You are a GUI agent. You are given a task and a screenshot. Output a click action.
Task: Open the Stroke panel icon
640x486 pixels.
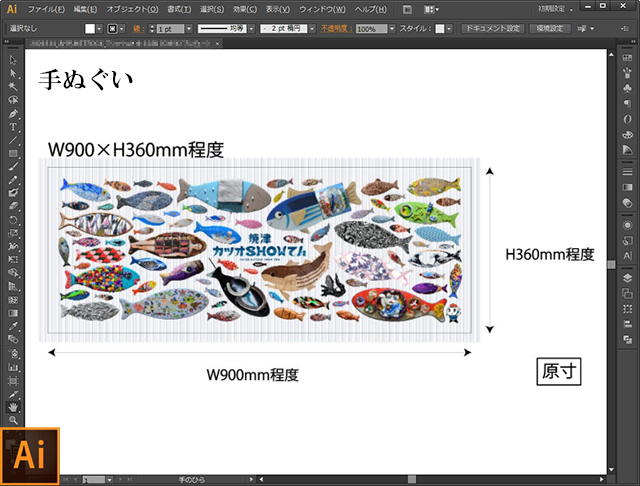pos(627,173)
